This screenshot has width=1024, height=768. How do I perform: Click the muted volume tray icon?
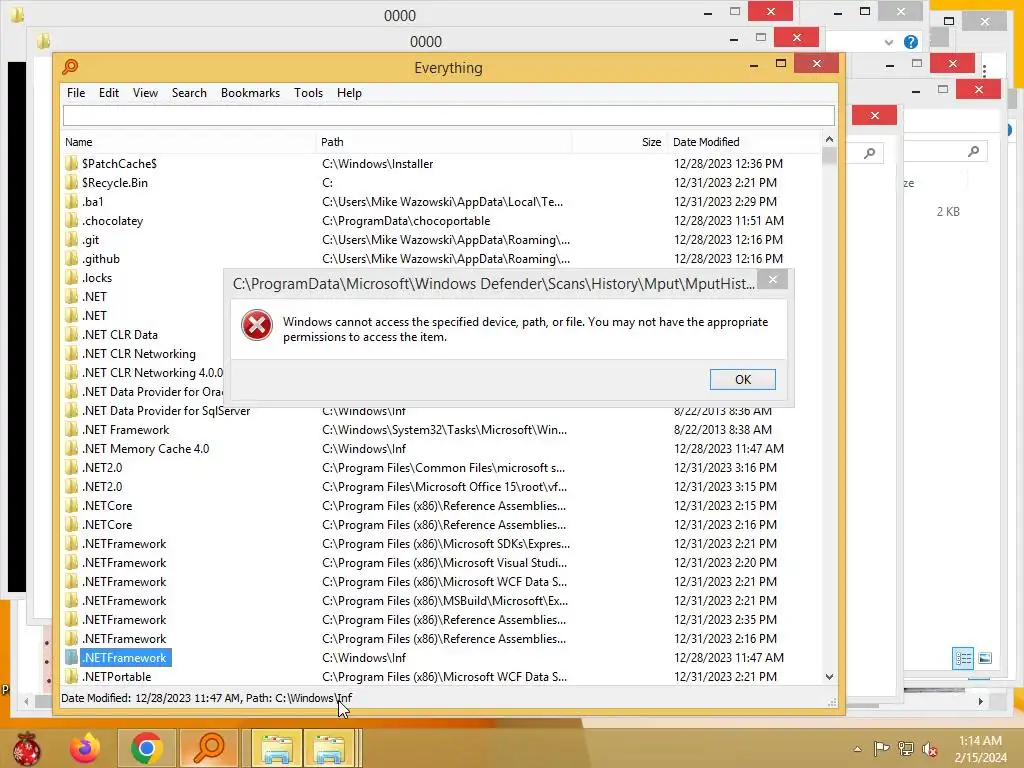tap(929, 749)
